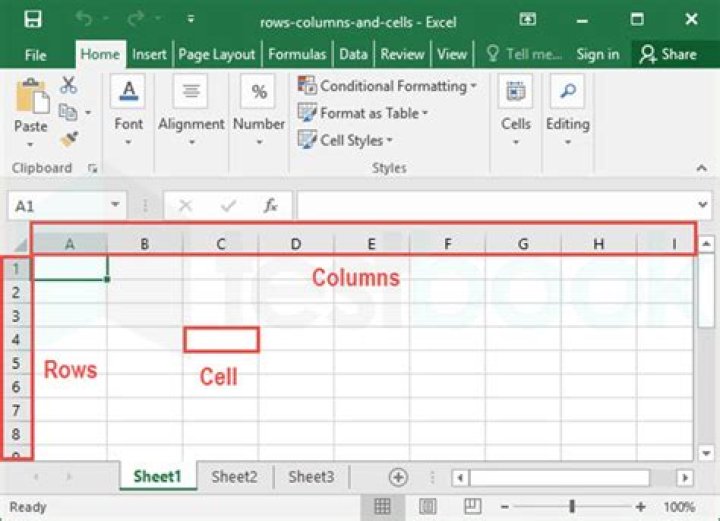The width and height of the screenshot is (720, 521).
Task: Switch to Sheet3 tab
Action: coord(311,477)
